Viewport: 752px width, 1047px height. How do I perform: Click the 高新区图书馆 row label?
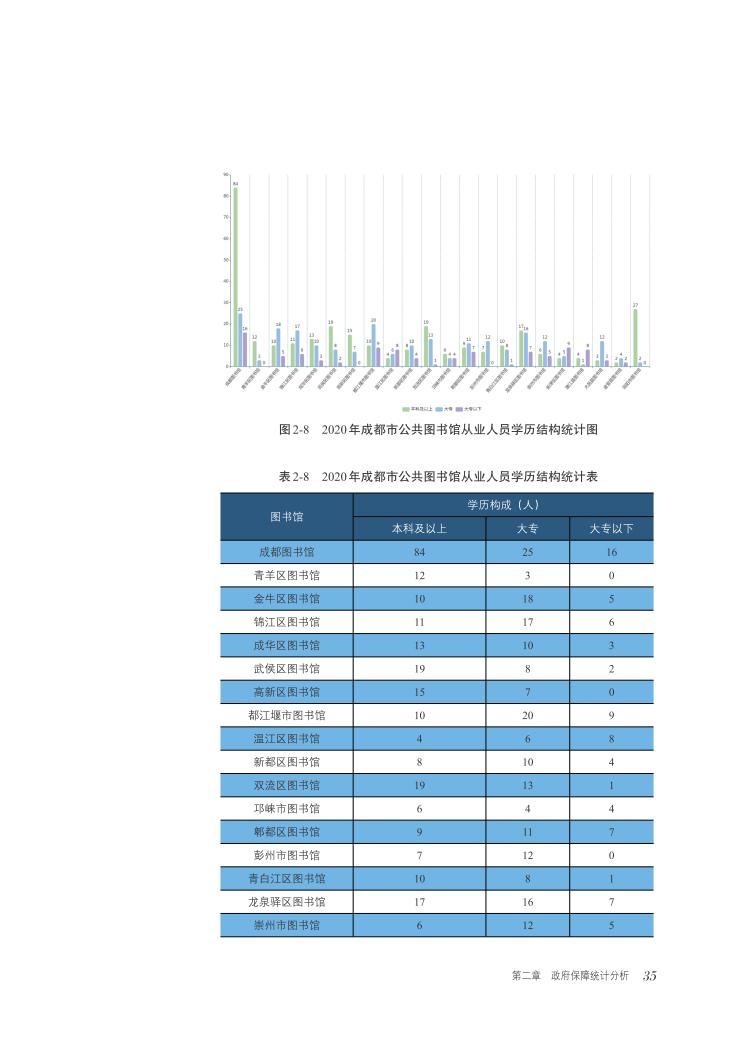point(287,692)
